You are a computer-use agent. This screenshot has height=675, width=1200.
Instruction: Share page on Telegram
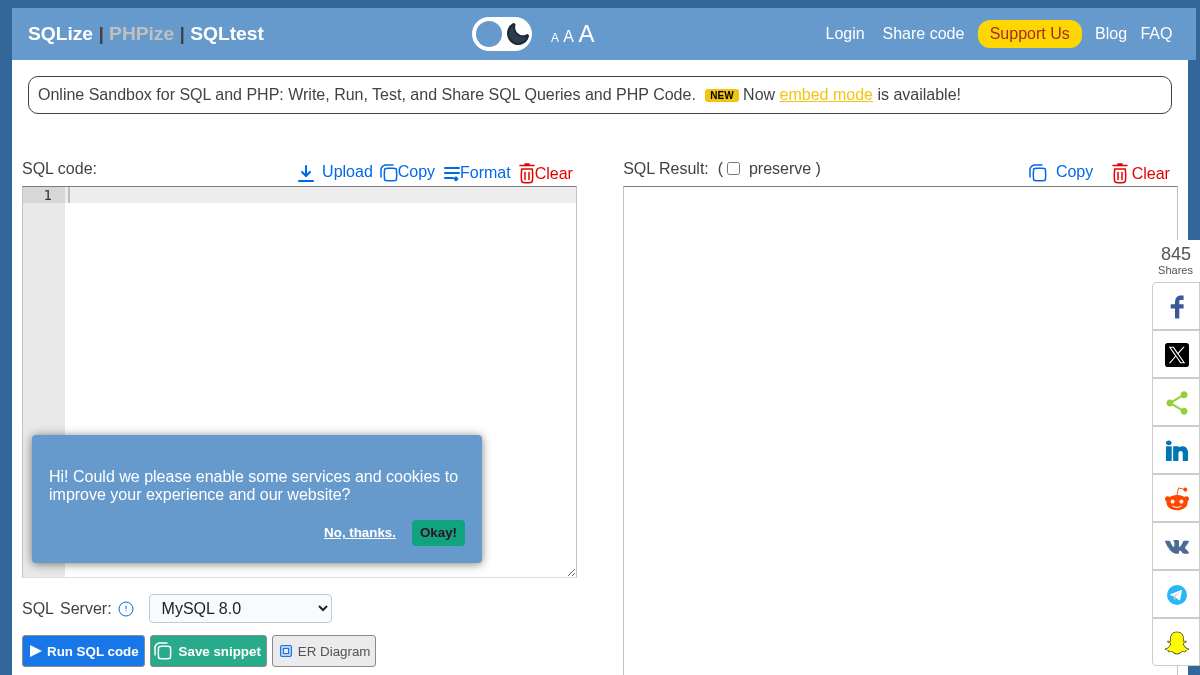pyautogui.click(x=1176, y=595)
